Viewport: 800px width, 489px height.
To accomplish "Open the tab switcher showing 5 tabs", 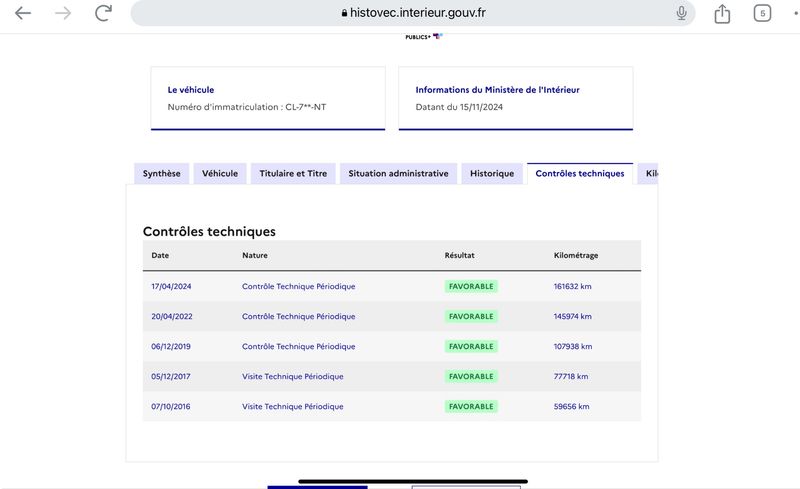I will (762, 13).
